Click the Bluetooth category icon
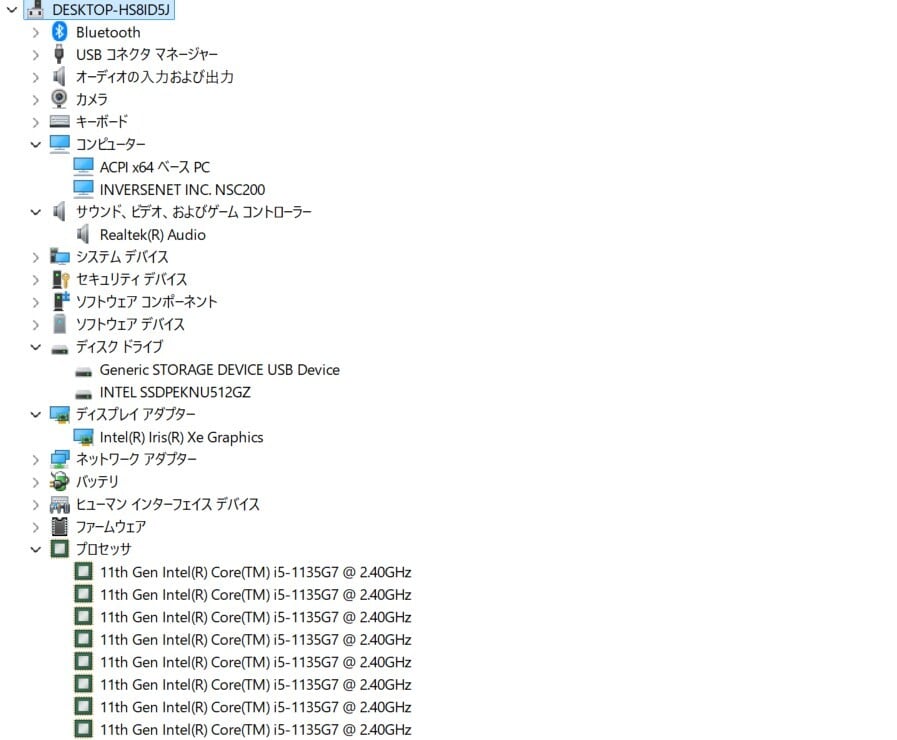The height and width of the screenshot is (740, 897). click(59, 31)
